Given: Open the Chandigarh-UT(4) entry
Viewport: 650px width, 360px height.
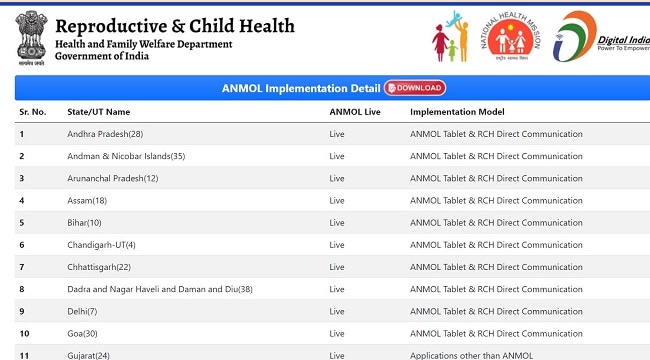Looking at the screenshot, I should [x=101, y=245].
